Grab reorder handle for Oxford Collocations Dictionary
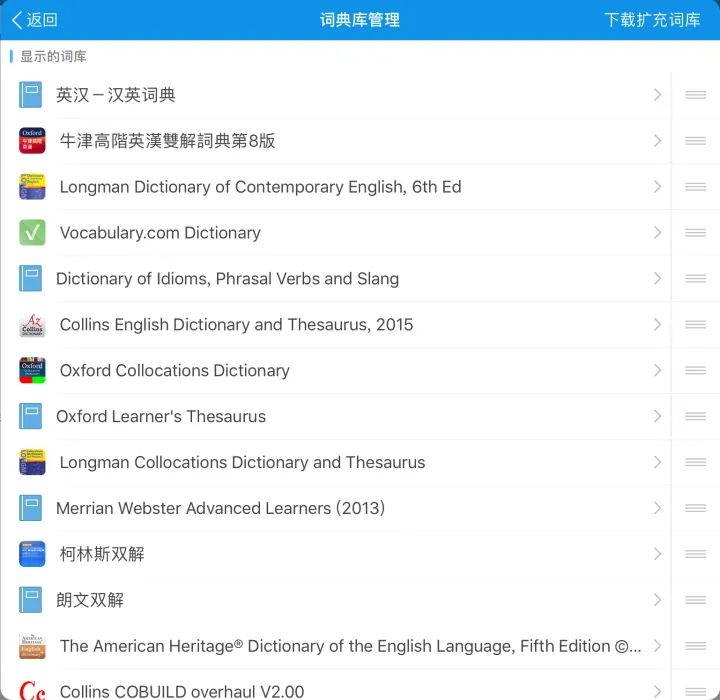The width and height of the screenshot is (720, 700). click(695, 370)
